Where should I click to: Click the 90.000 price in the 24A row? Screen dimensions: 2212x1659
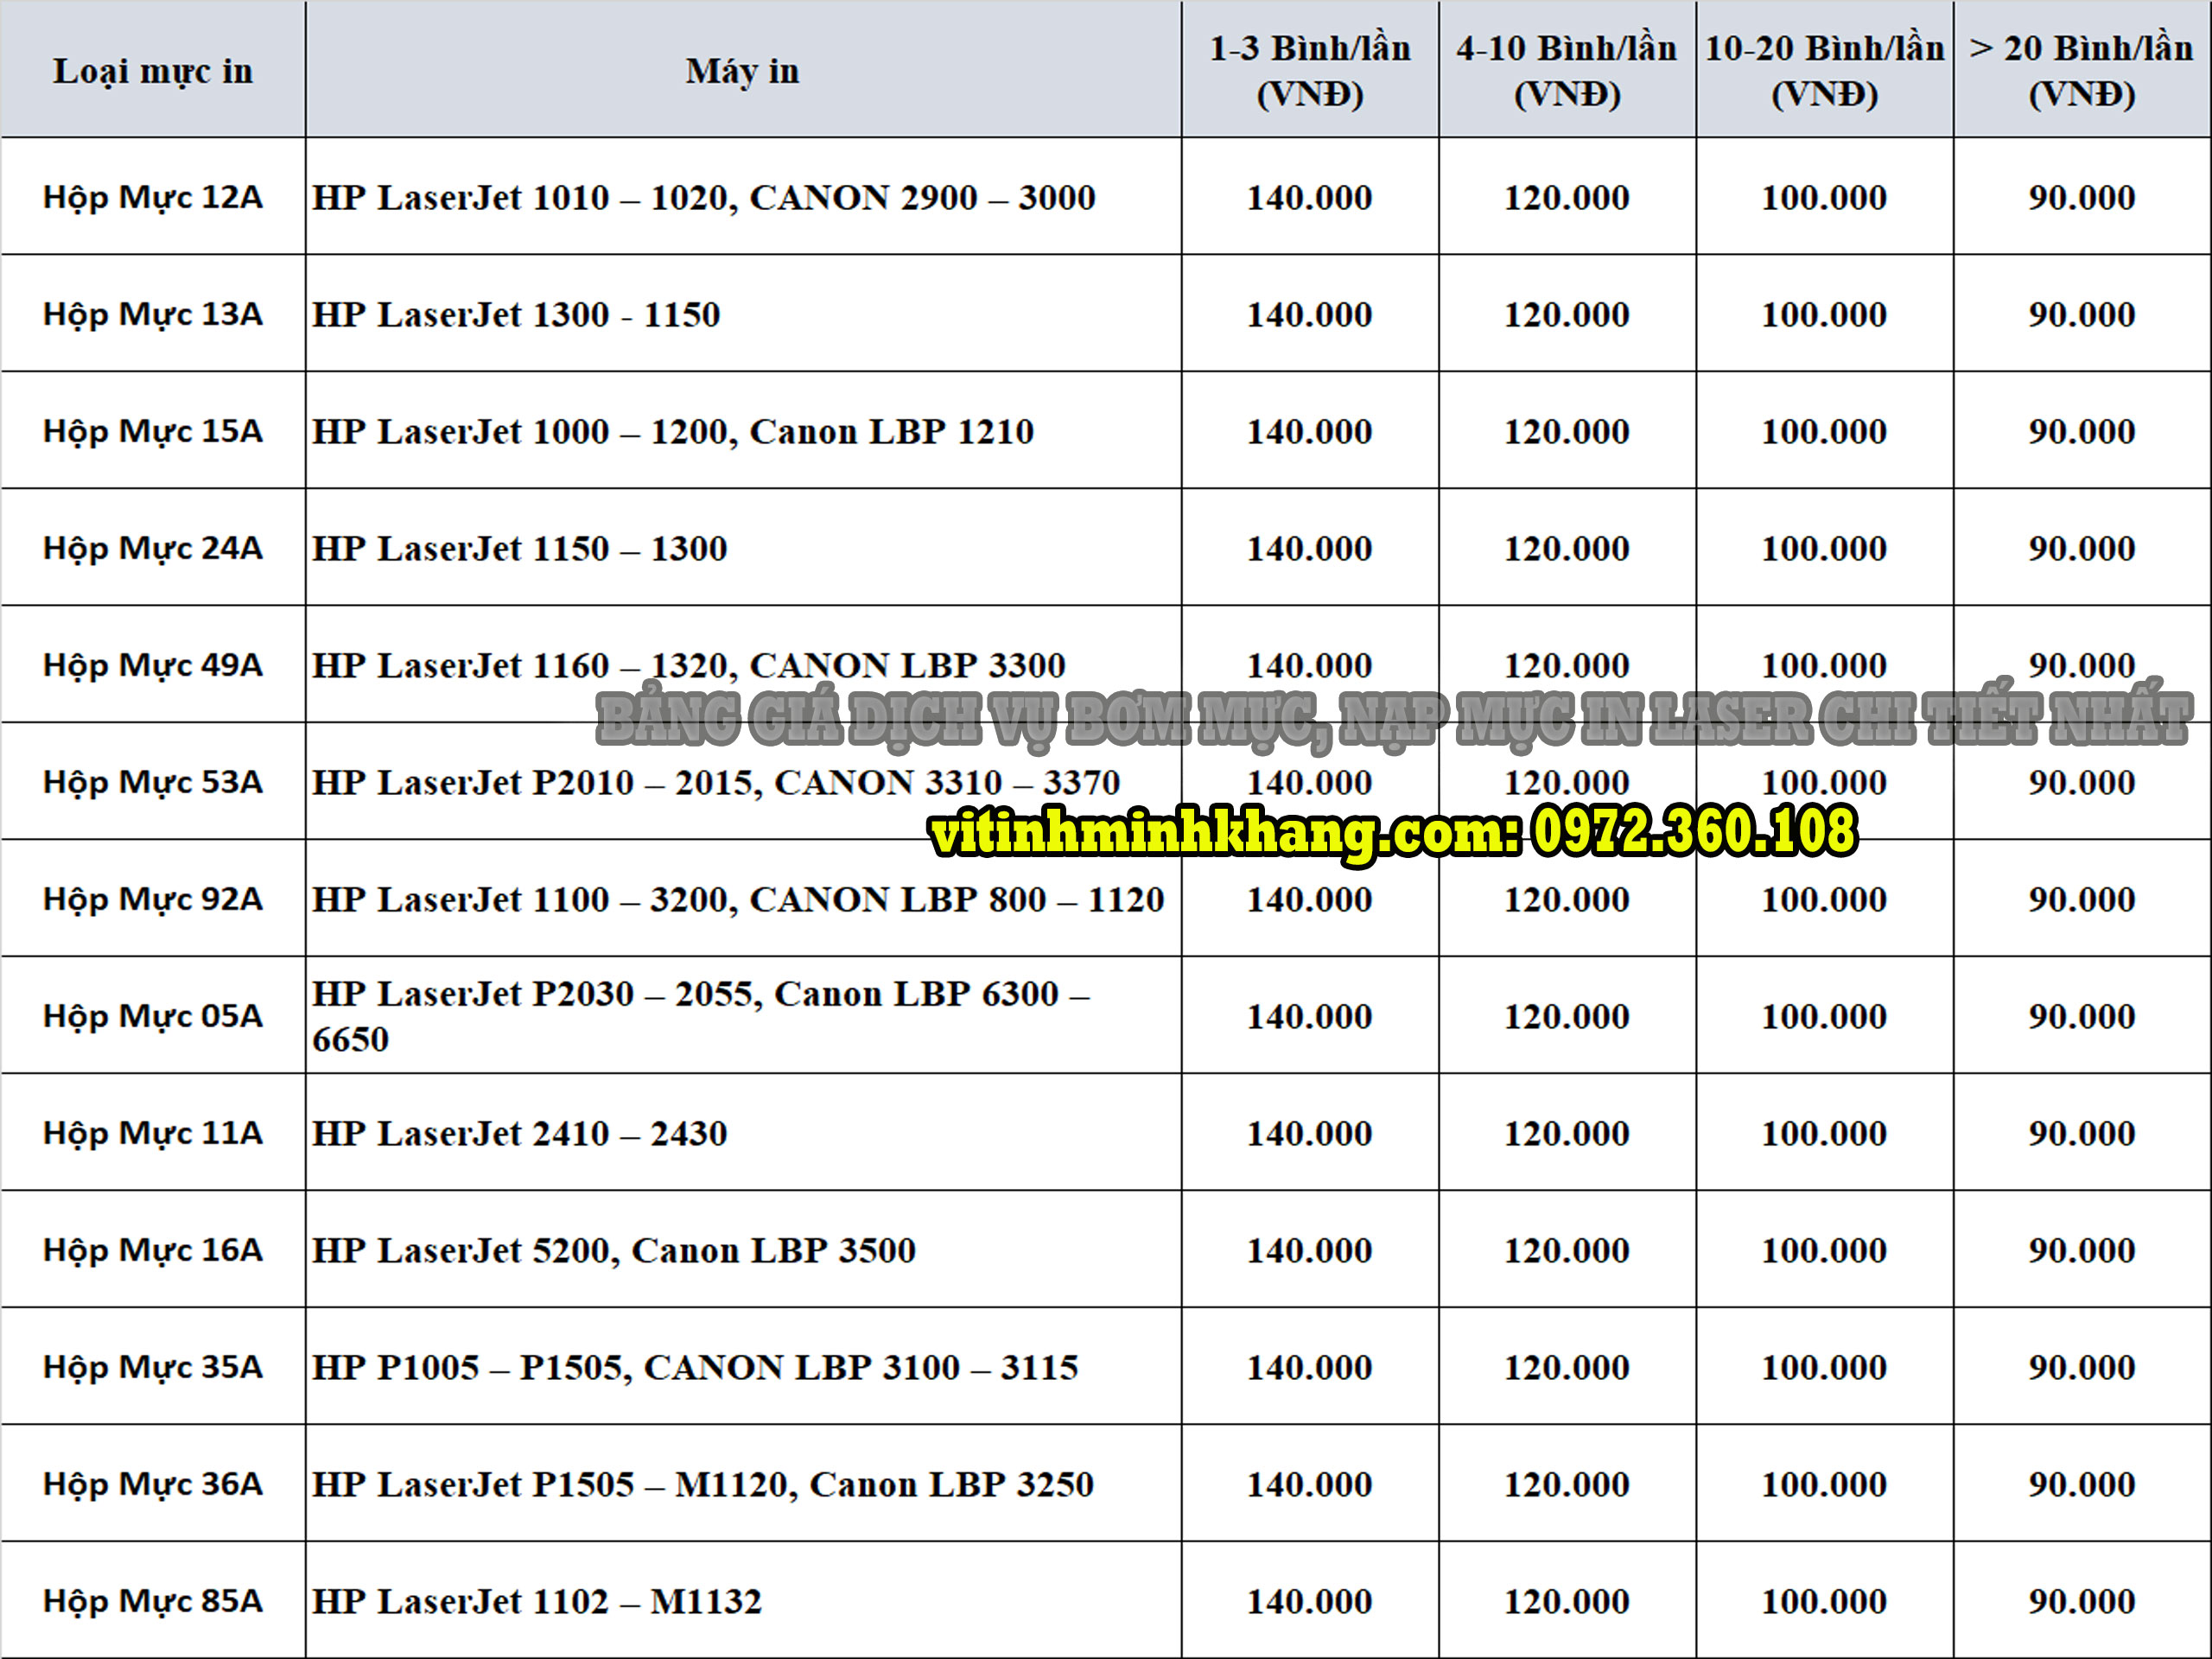pyautogui.click(x=2082, y=548)
